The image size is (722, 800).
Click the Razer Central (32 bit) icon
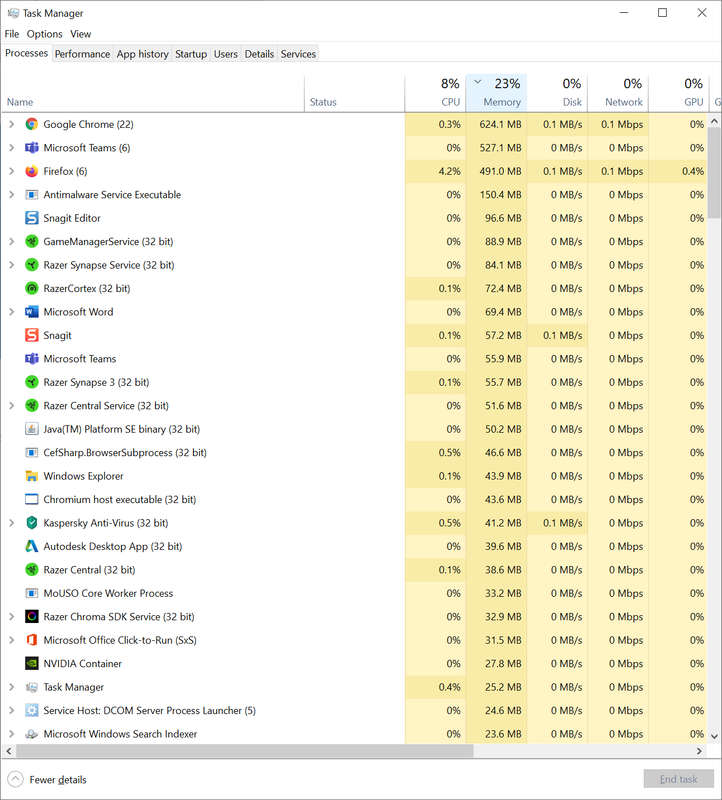click(x=32, y=570)
